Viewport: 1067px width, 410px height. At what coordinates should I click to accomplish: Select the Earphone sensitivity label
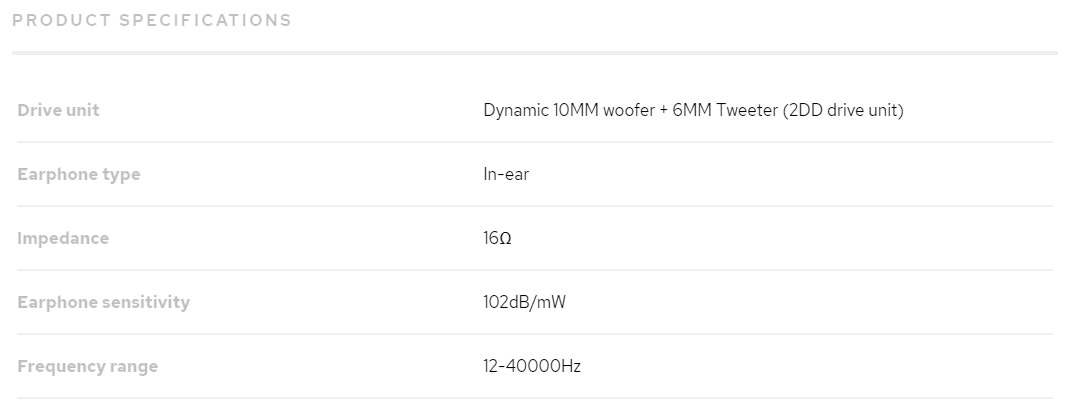point(103,302)
